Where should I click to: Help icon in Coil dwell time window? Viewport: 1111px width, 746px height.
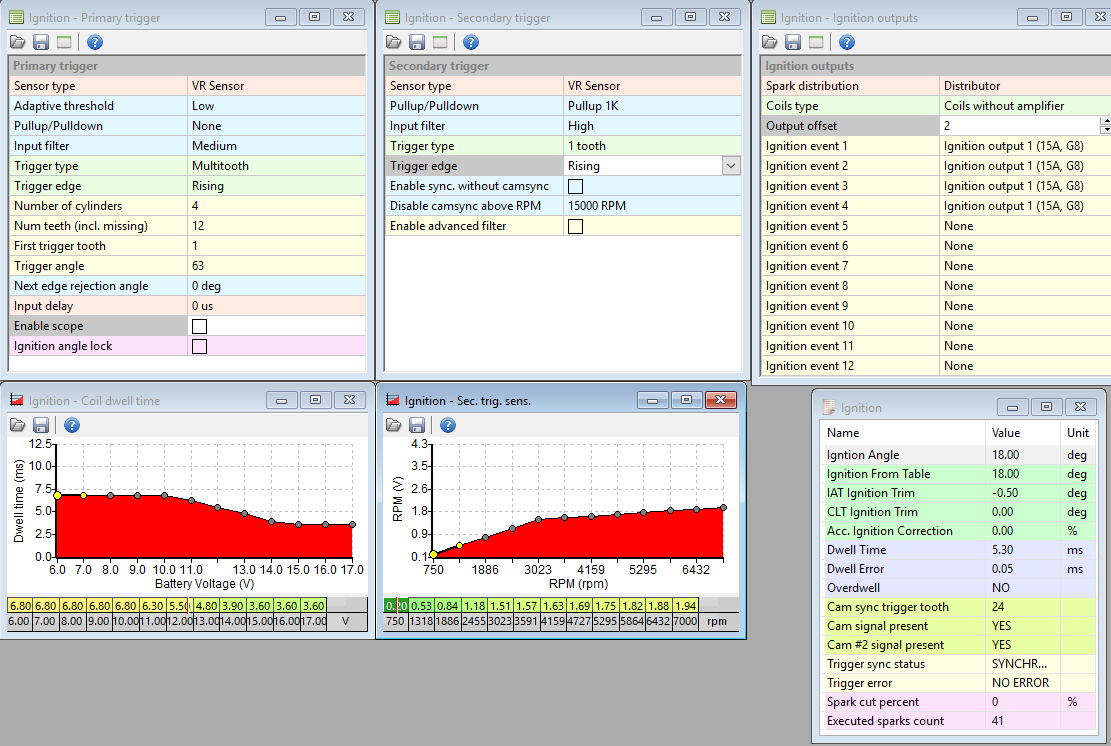click(x=71, y=425)
